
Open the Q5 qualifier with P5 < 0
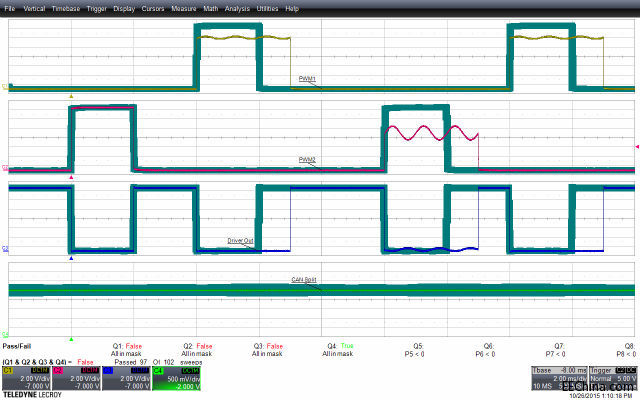(x=415, y=350)
